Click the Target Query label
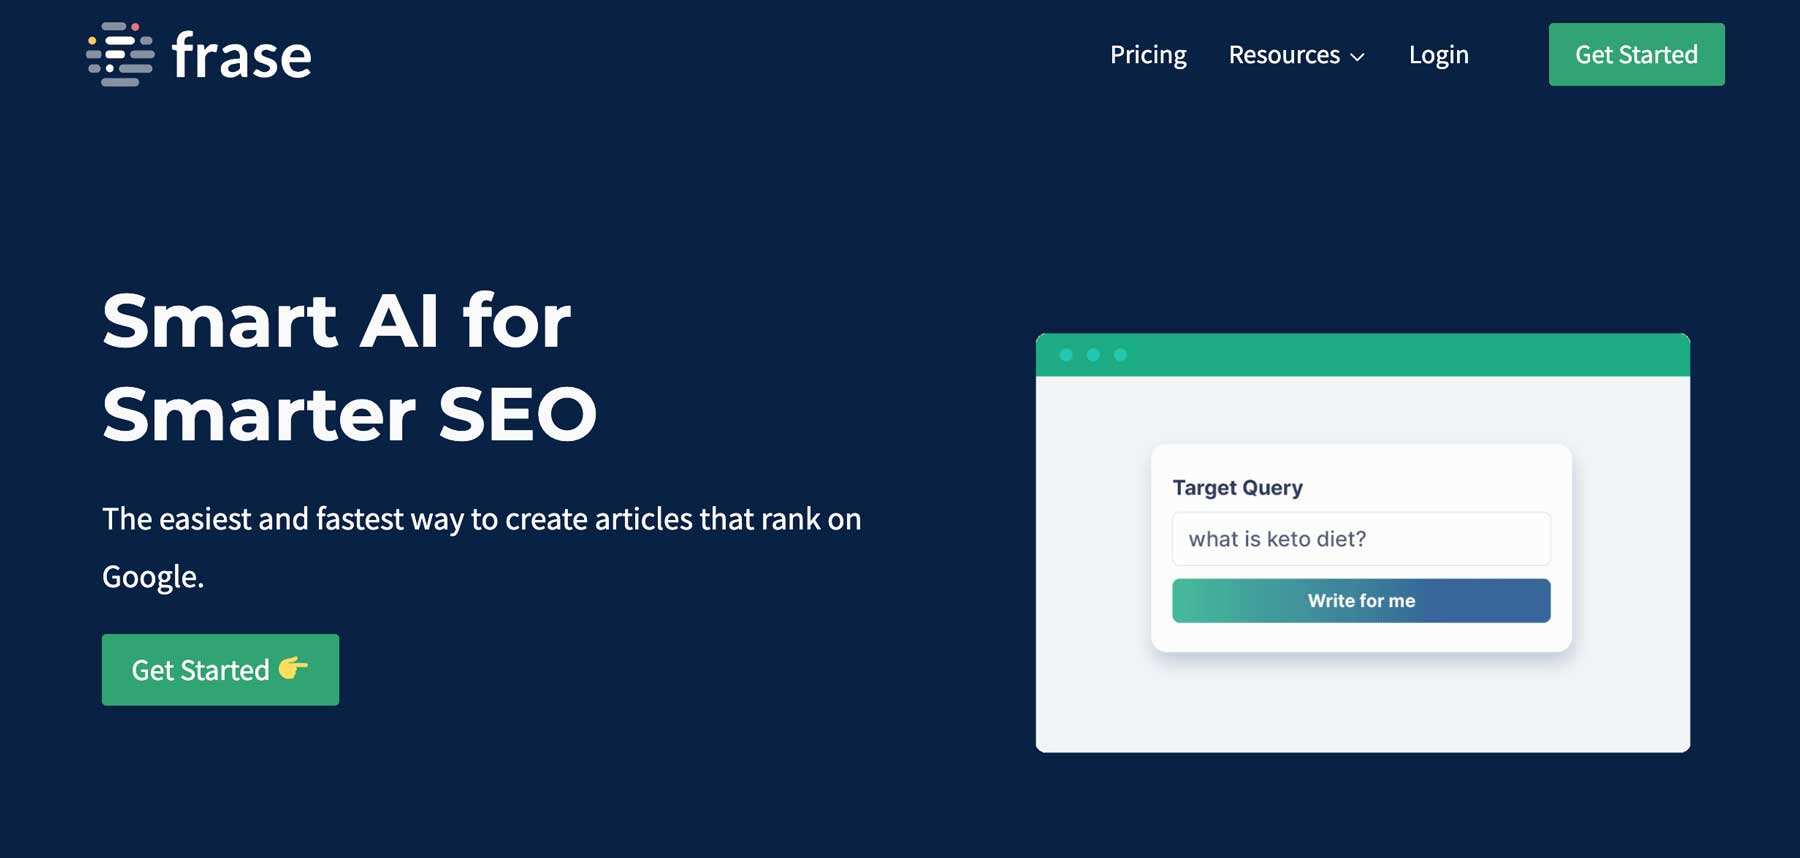The width and height of the screenshot is (1800, 858). pyautogui.click(x=1237, y=488)
